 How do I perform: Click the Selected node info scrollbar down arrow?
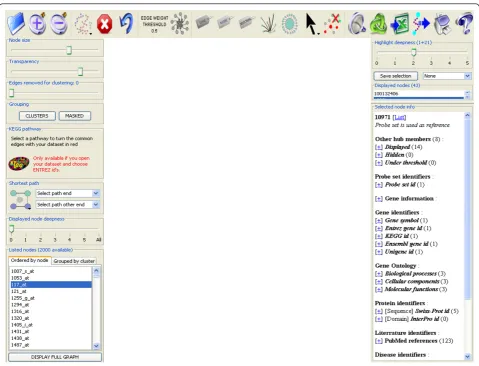[x=467, y=356]
